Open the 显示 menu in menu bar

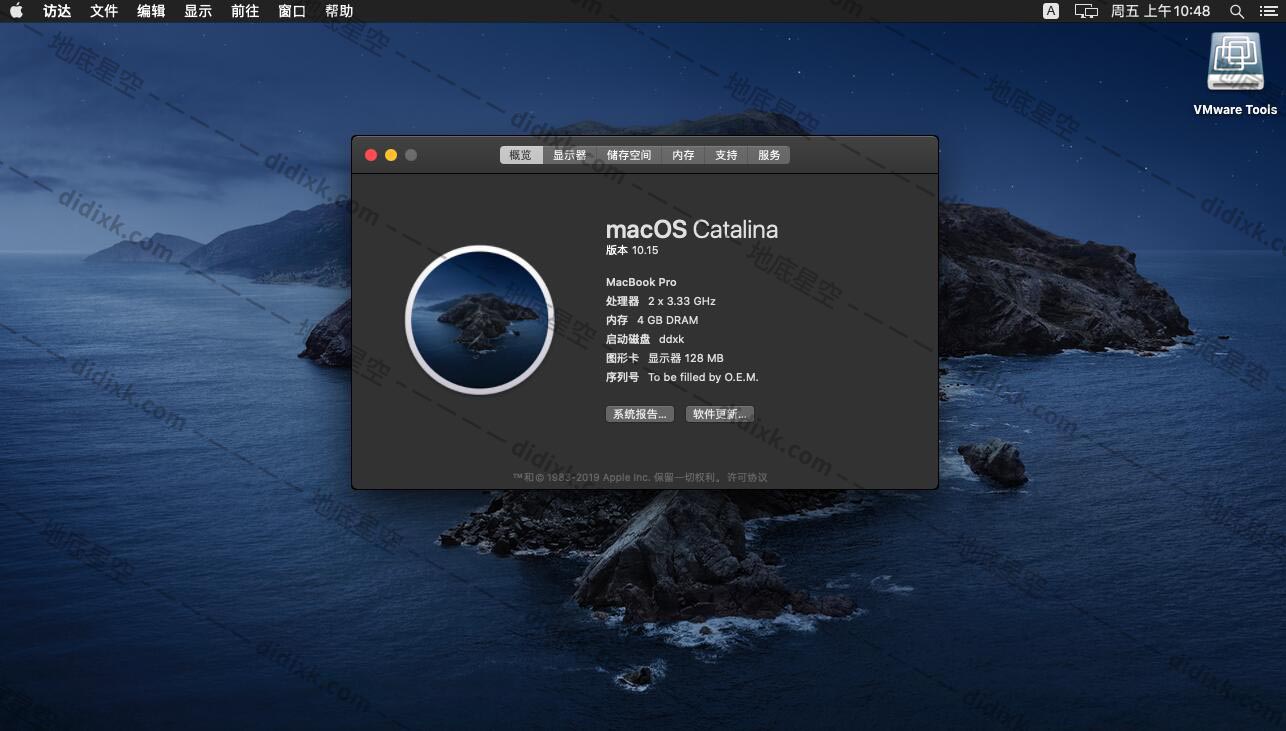point(198,11)
